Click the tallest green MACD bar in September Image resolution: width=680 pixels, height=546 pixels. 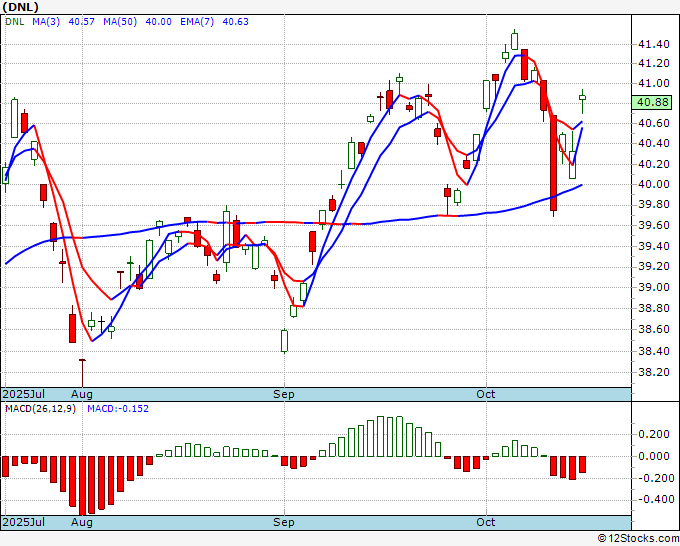tap(381, 436)
